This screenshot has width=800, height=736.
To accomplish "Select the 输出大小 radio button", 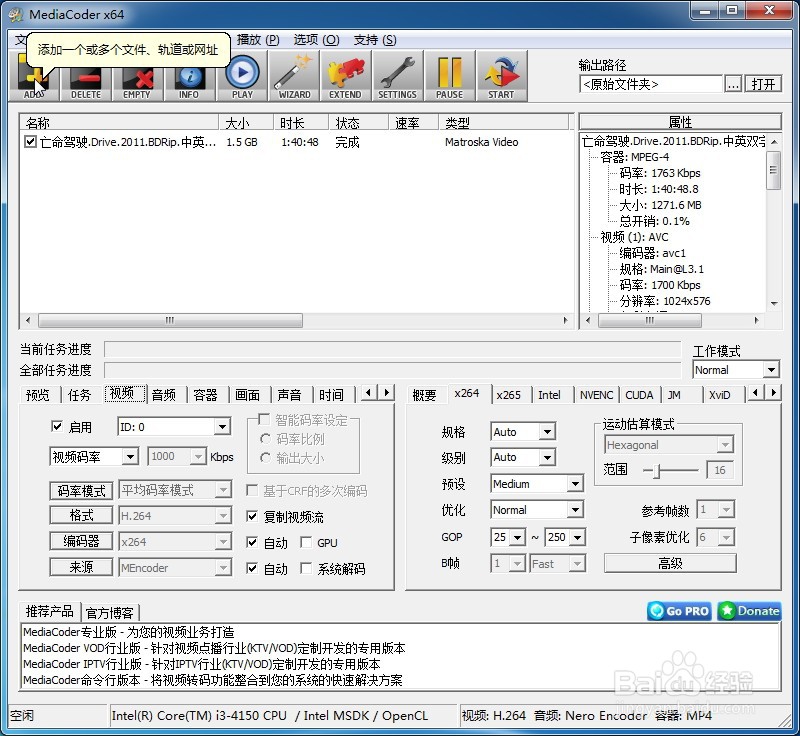I will point(265,458).
